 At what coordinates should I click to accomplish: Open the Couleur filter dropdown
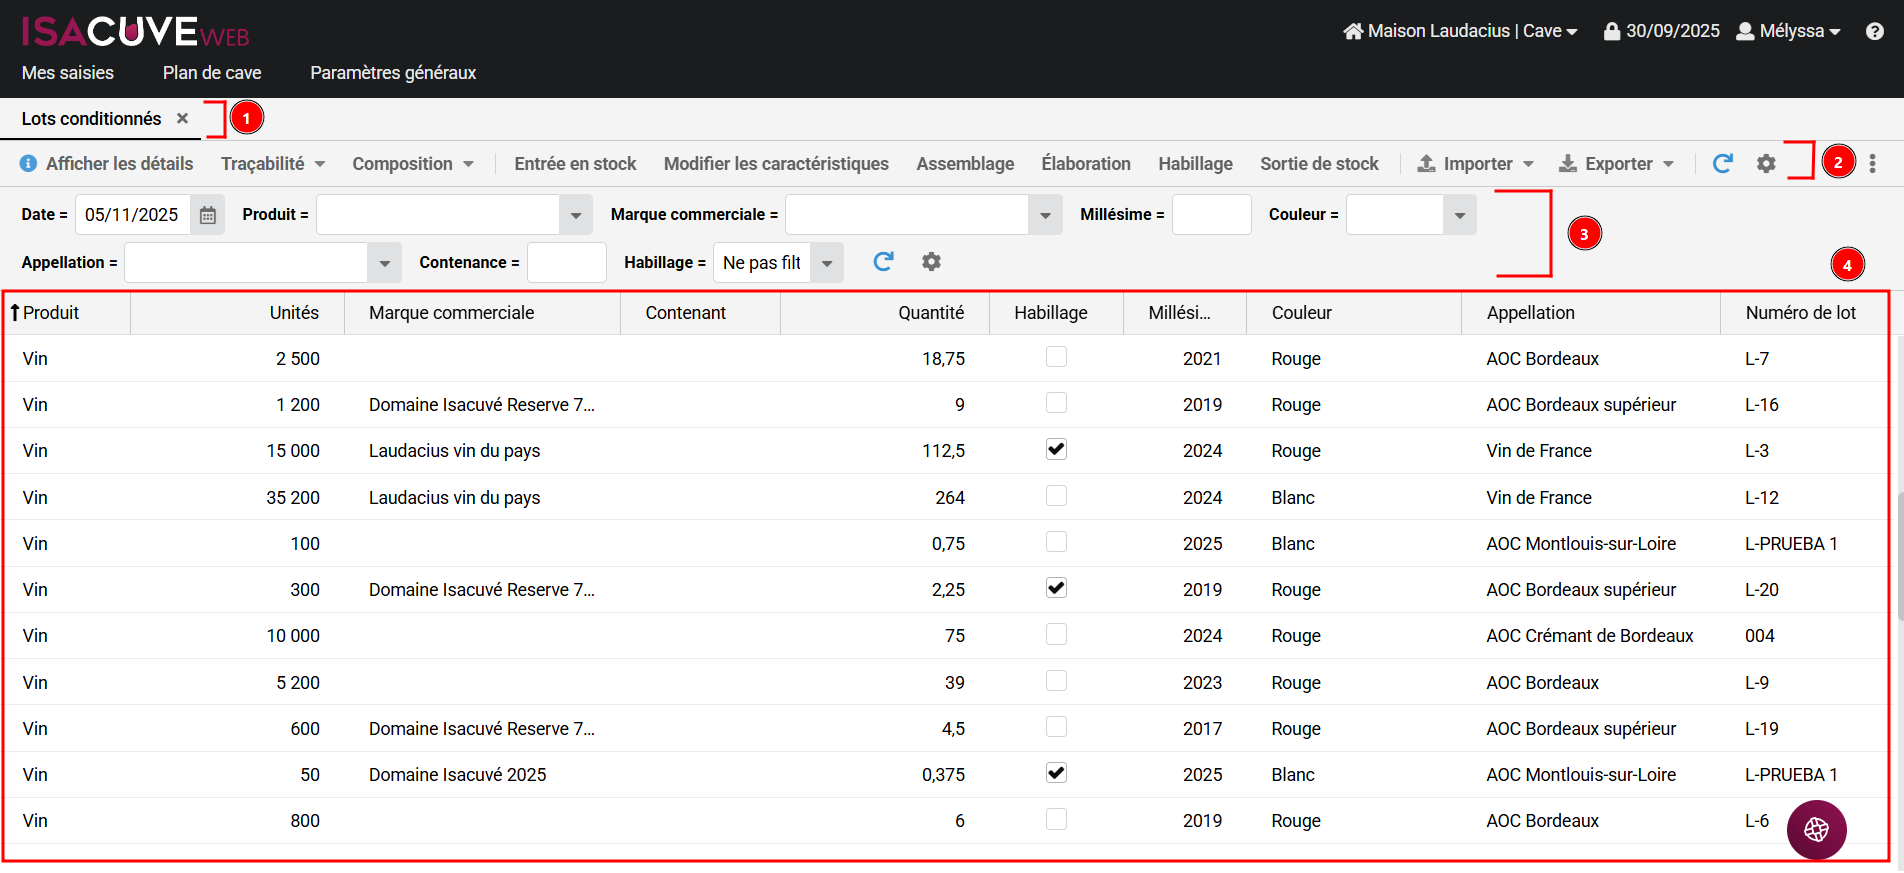1459,215
